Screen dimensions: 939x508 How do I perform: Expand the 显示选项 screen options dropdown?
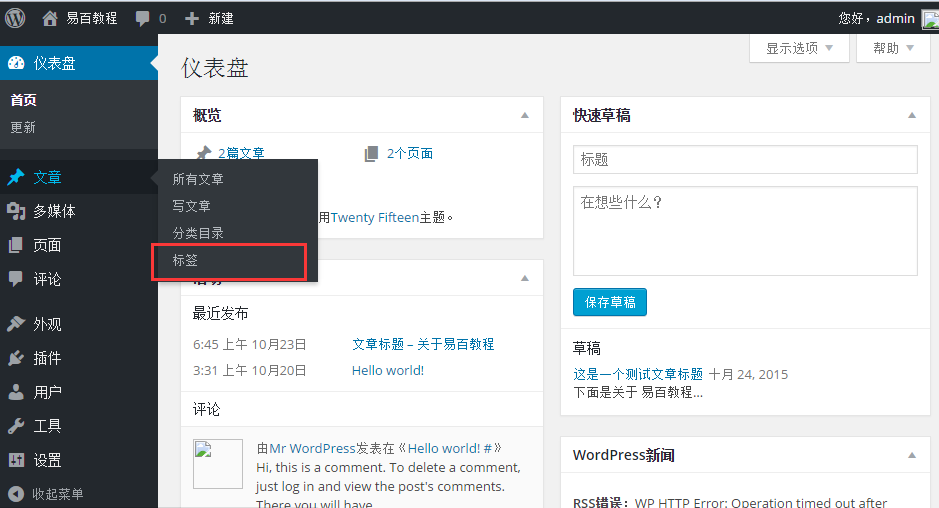799,48
